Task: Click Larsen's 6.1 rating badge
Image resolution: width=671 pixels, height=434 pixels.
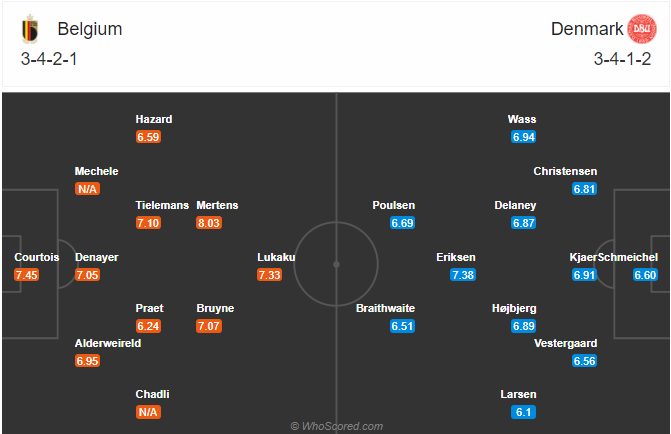Action: point(523,412)
